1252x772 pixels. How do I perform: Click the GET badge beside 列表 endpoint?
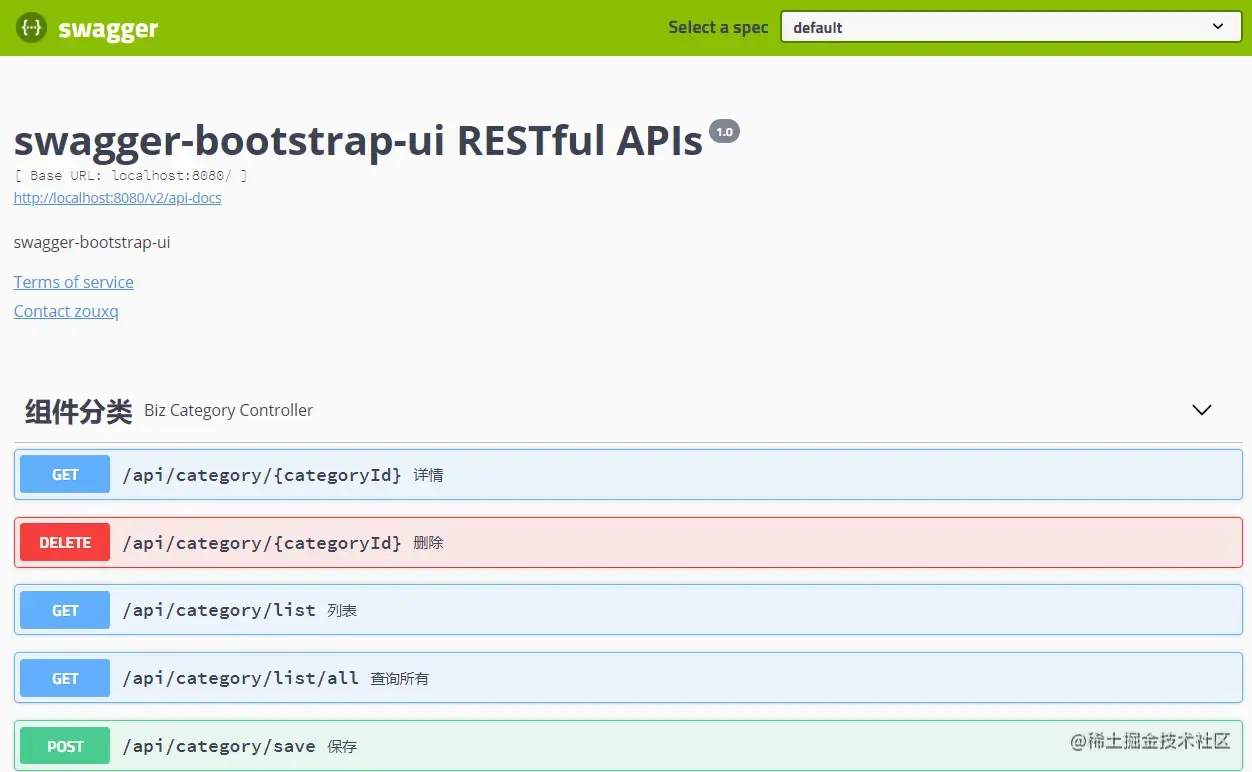tap(65, 610)
